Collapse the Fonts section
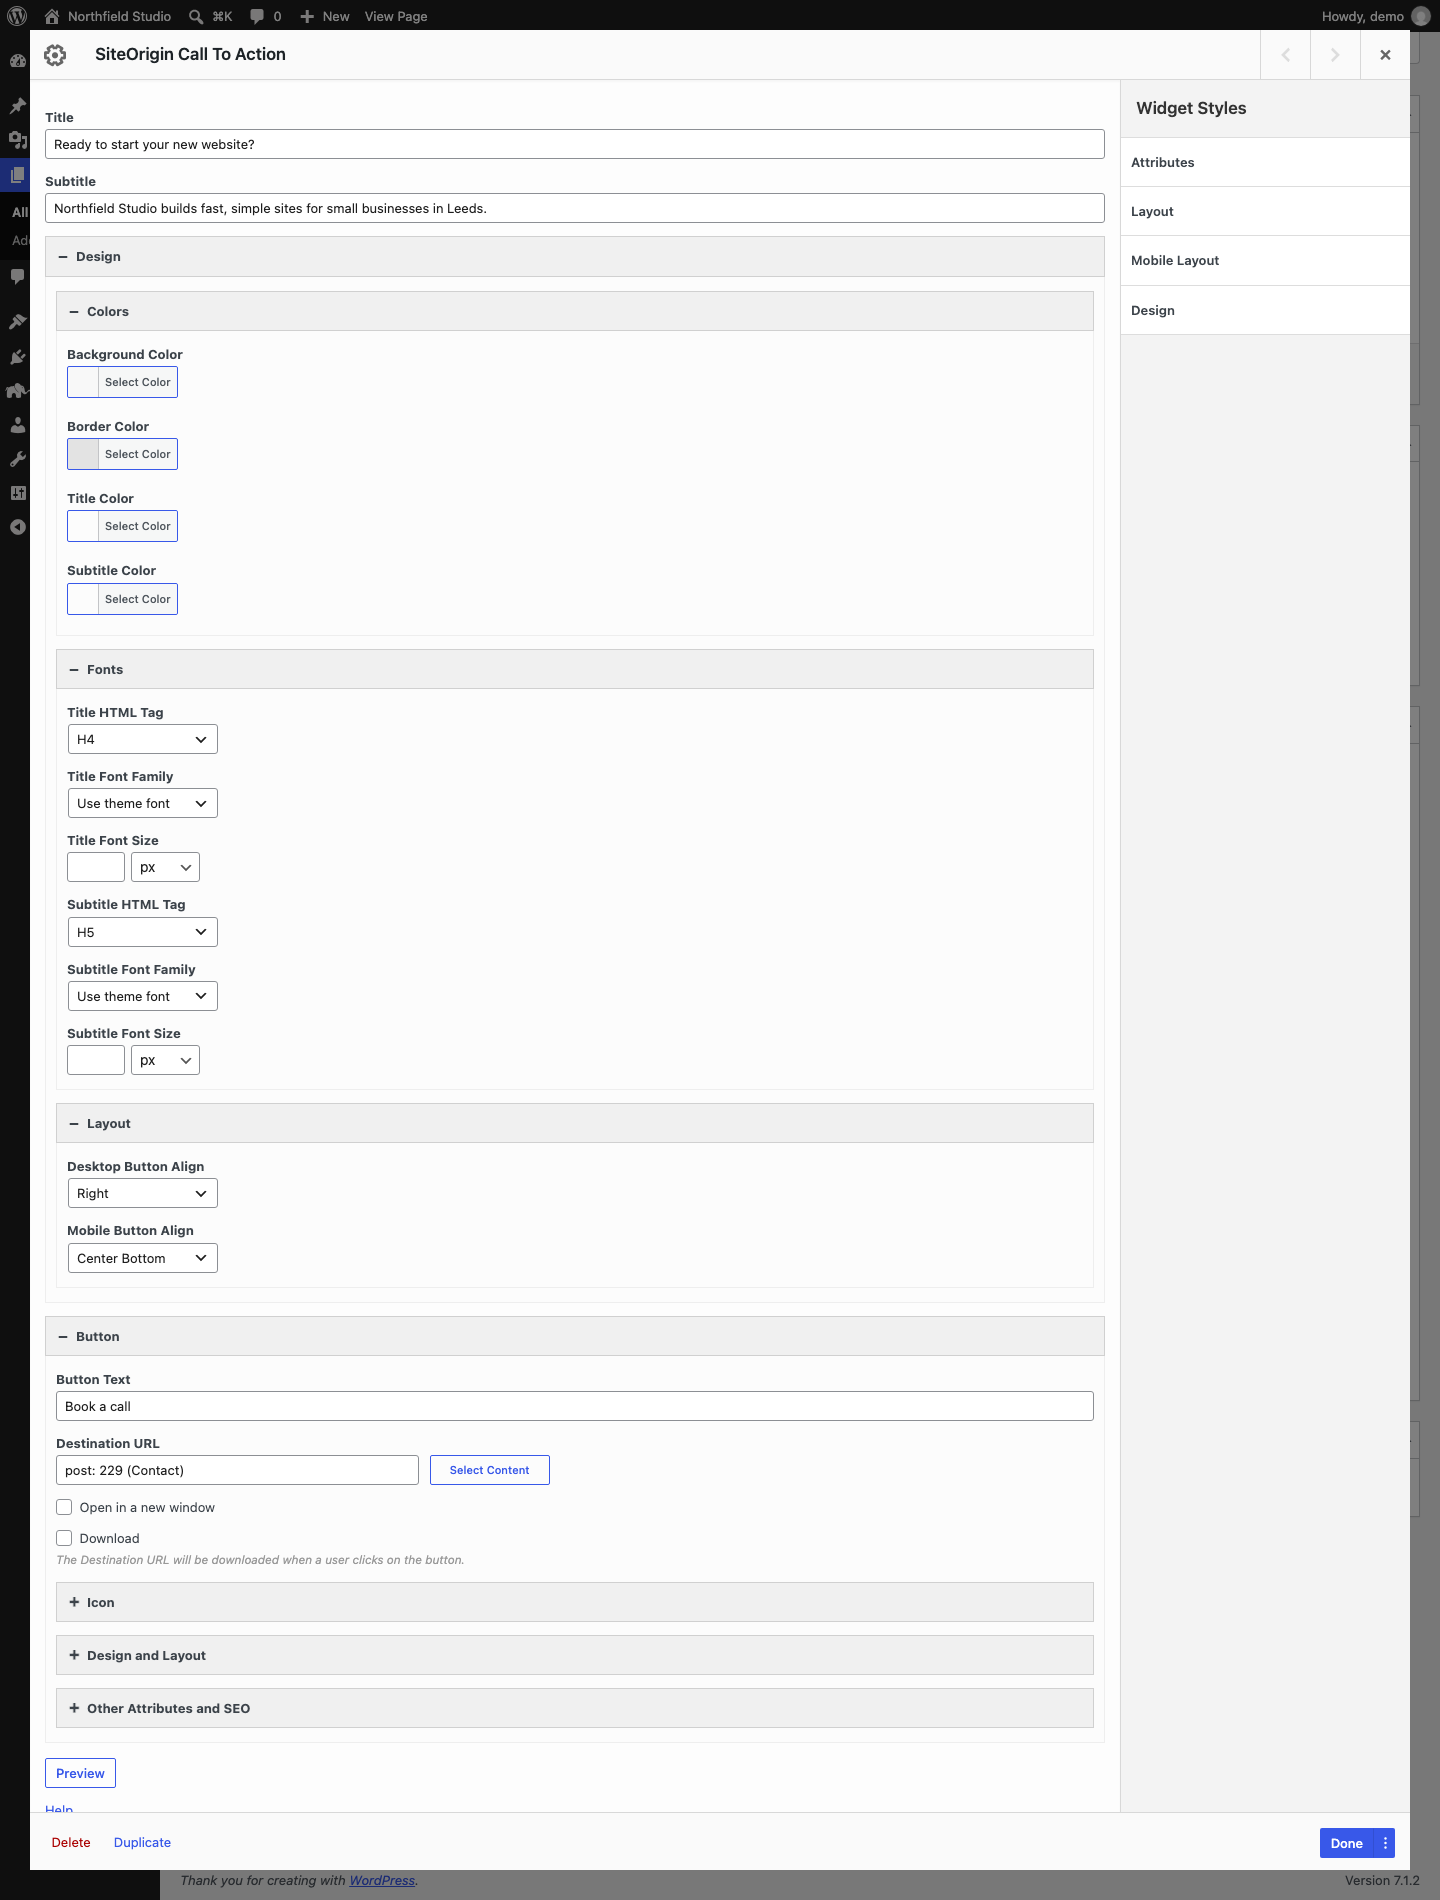1440x1900 pixels. click(x=574, y=669)
